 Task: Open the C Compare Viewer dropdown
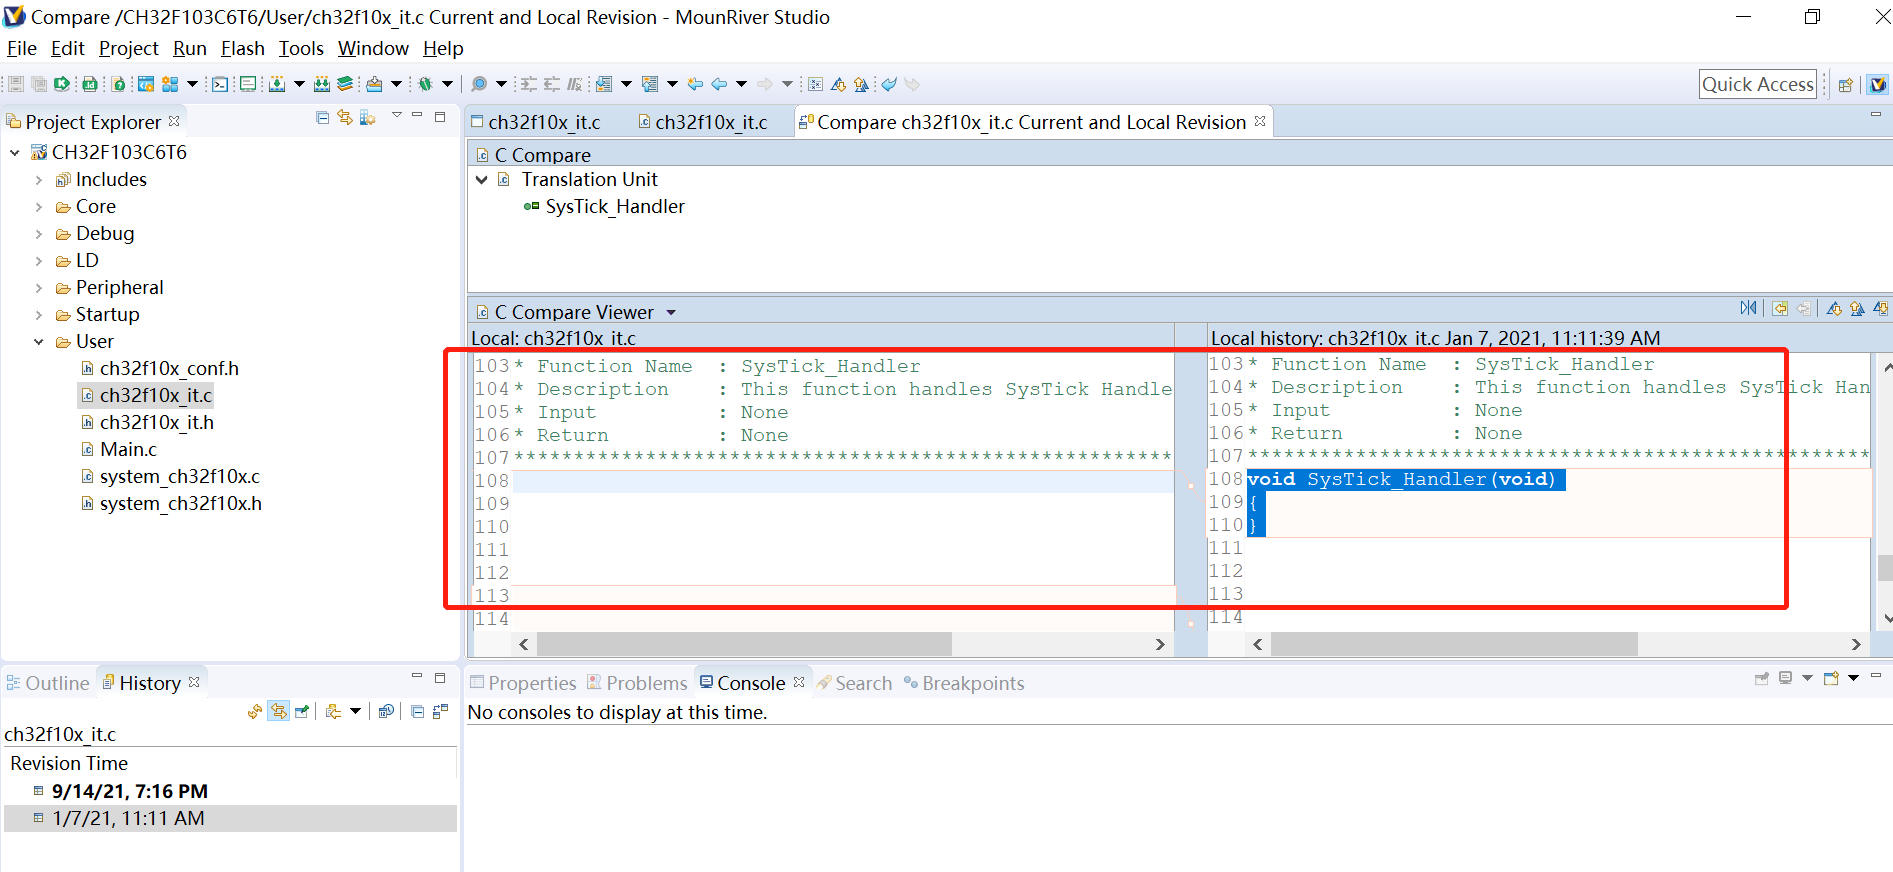point(671,313)
